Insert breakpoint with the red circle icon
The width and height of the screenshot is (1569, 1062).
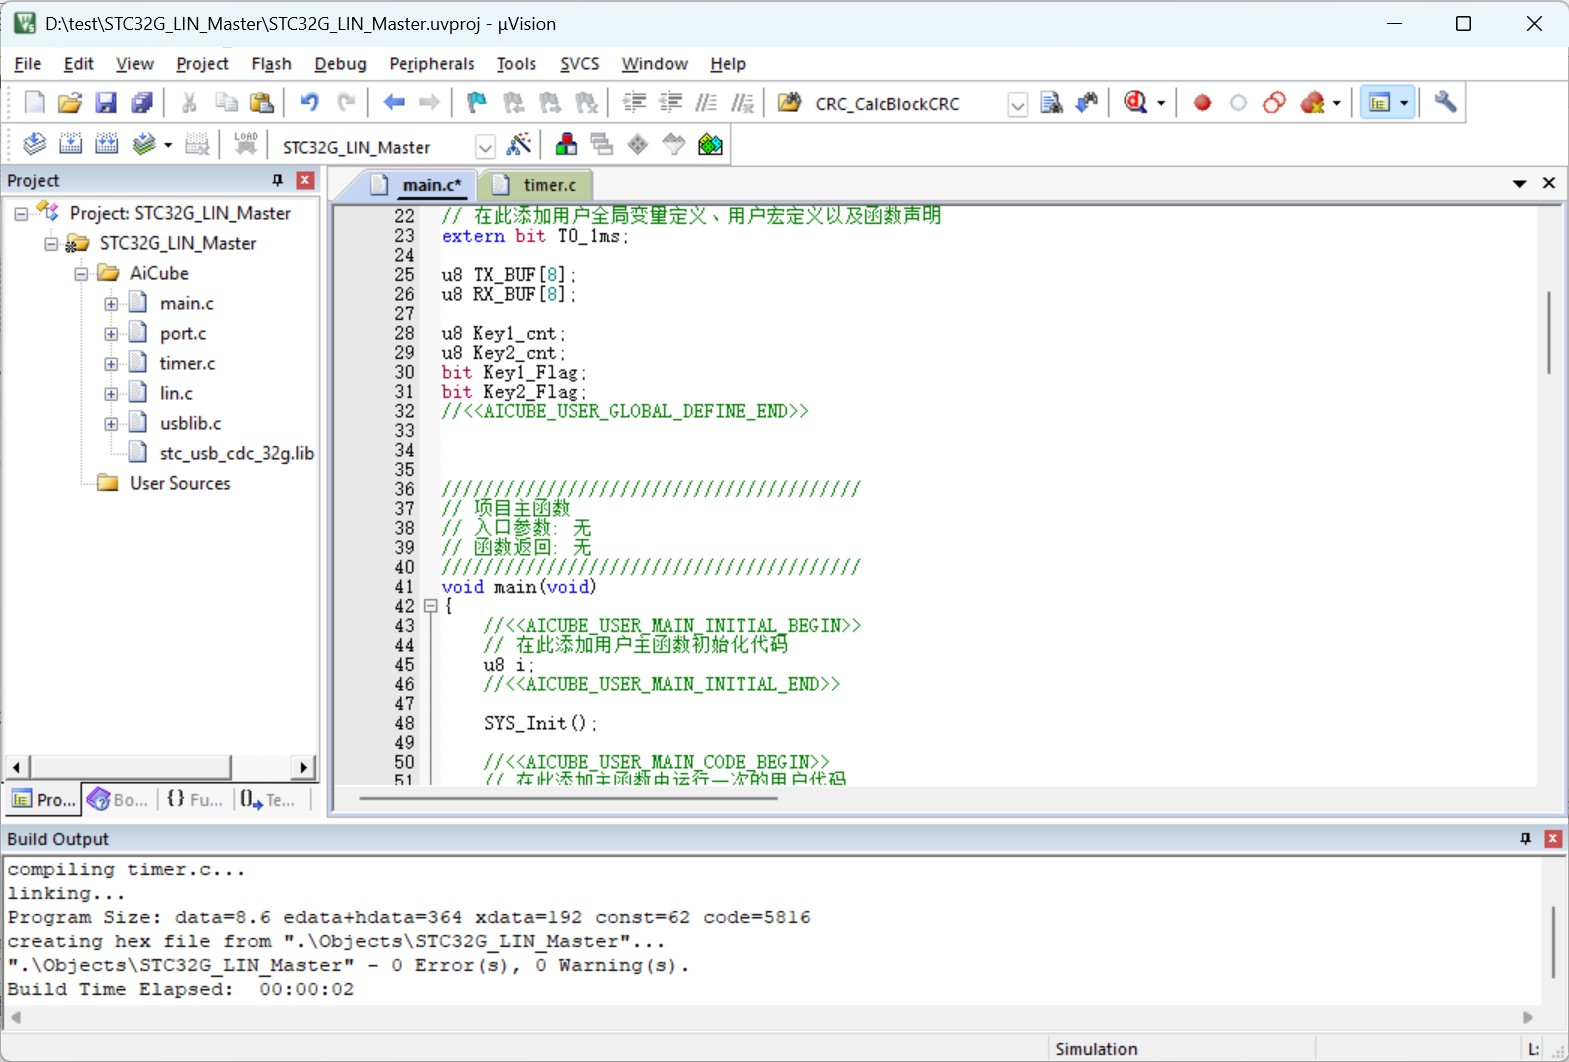point(1202,102)
